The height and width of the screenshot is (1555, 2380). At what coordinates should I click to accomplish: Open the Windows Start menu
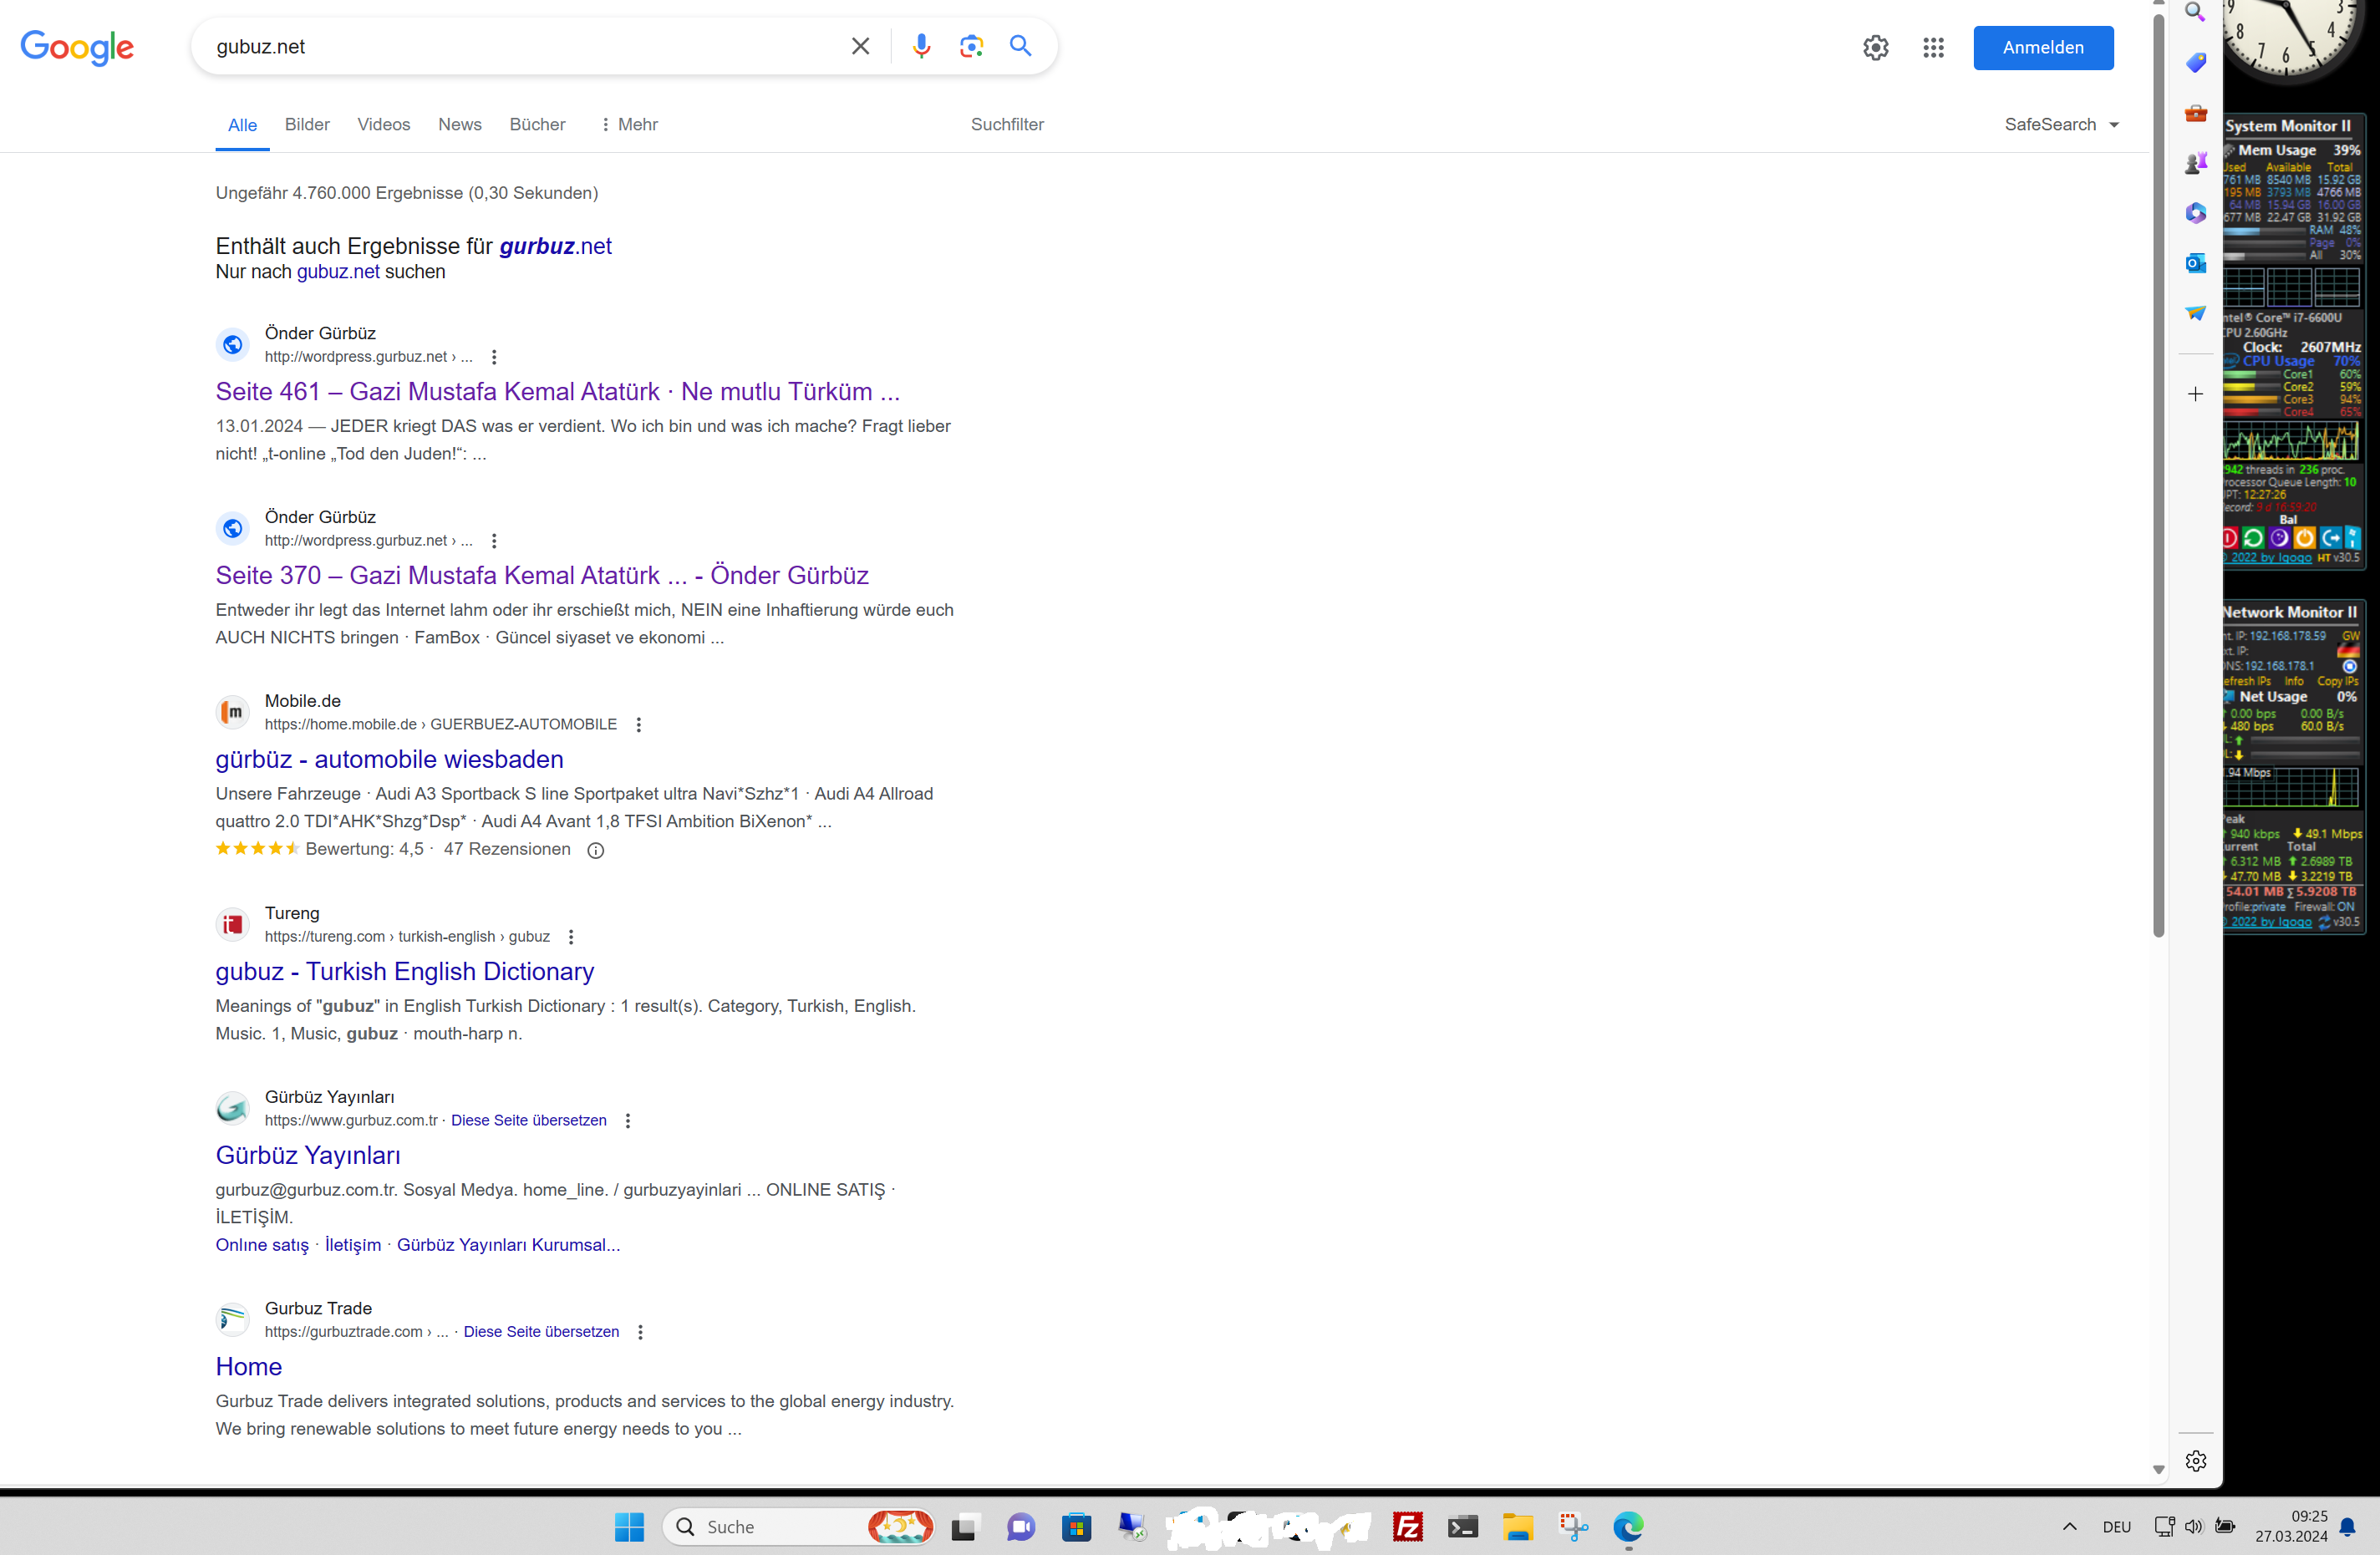click(x=629, y=1527)
